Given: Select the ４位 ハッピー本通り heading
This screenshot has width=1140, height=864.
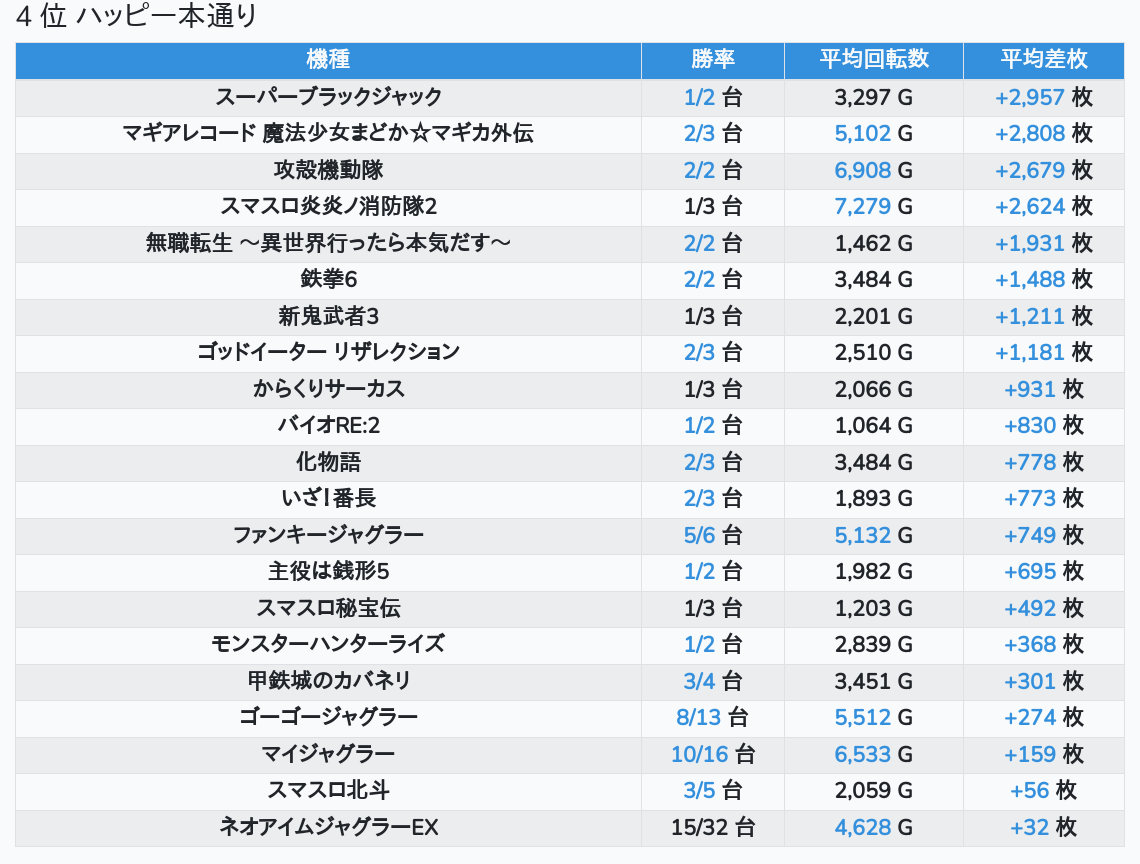Looking at the screenshot, I should point(137,17).
